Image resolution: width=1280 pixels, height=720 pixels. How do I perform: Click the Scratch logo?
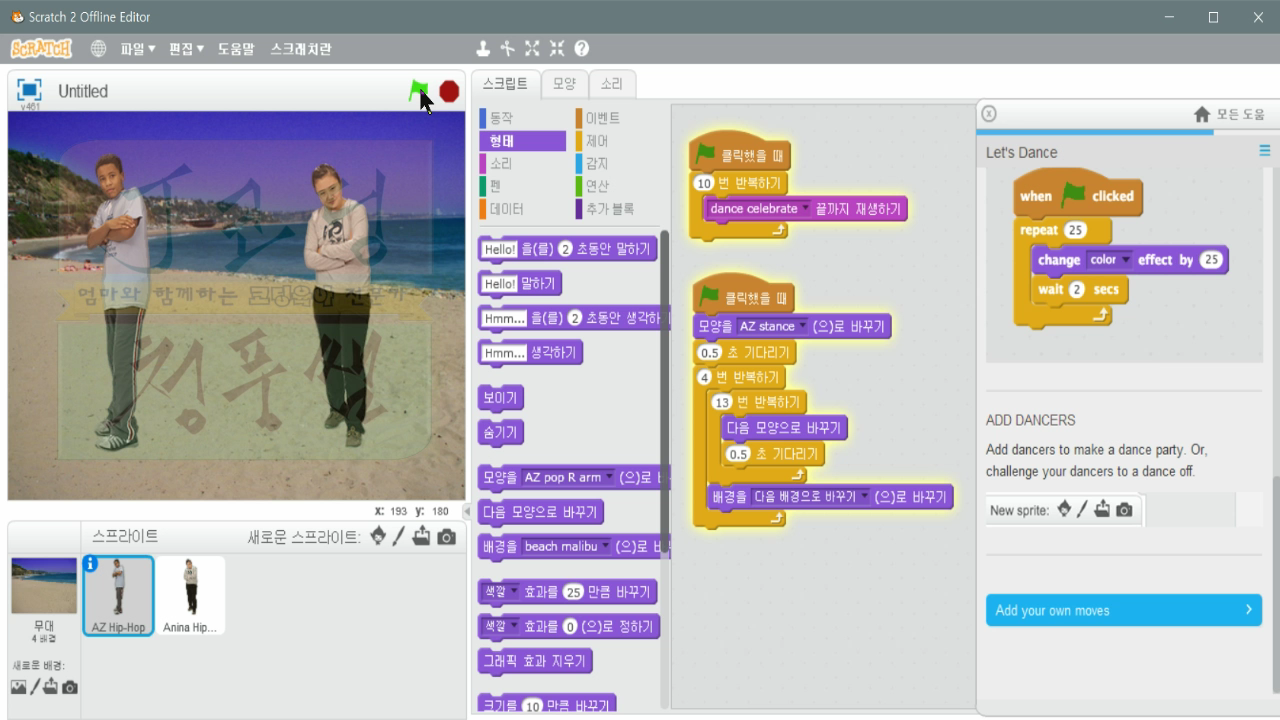click(x=41, y=49)
